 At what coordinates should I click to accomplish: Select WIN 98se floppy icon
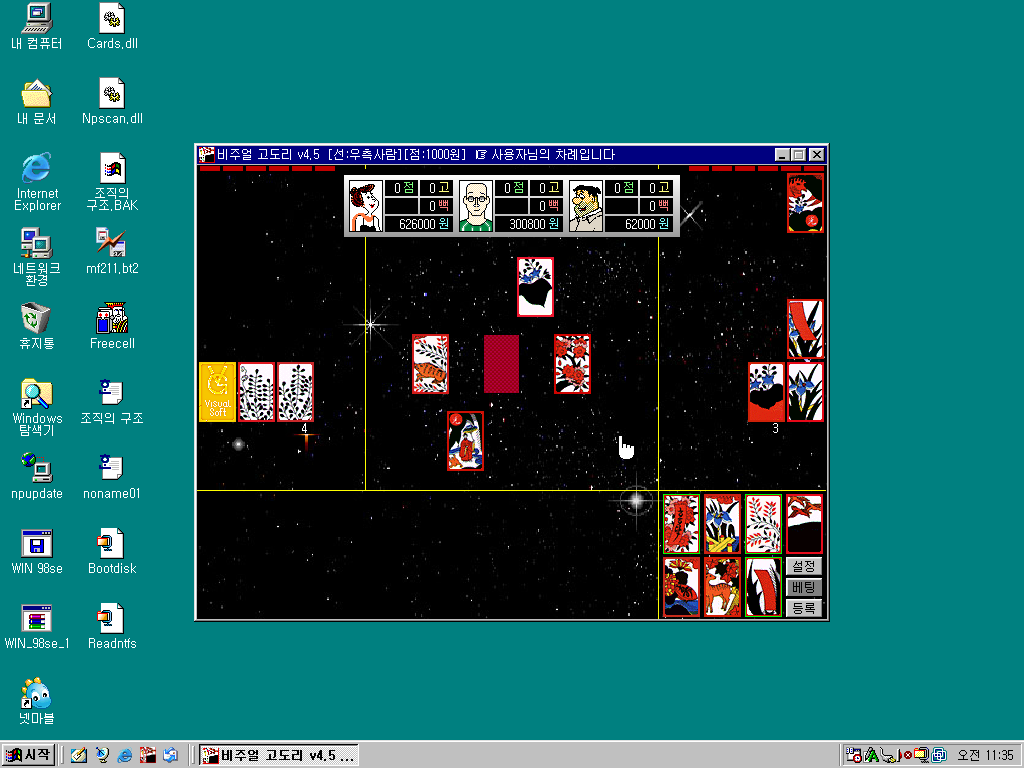tap(37, 551)
